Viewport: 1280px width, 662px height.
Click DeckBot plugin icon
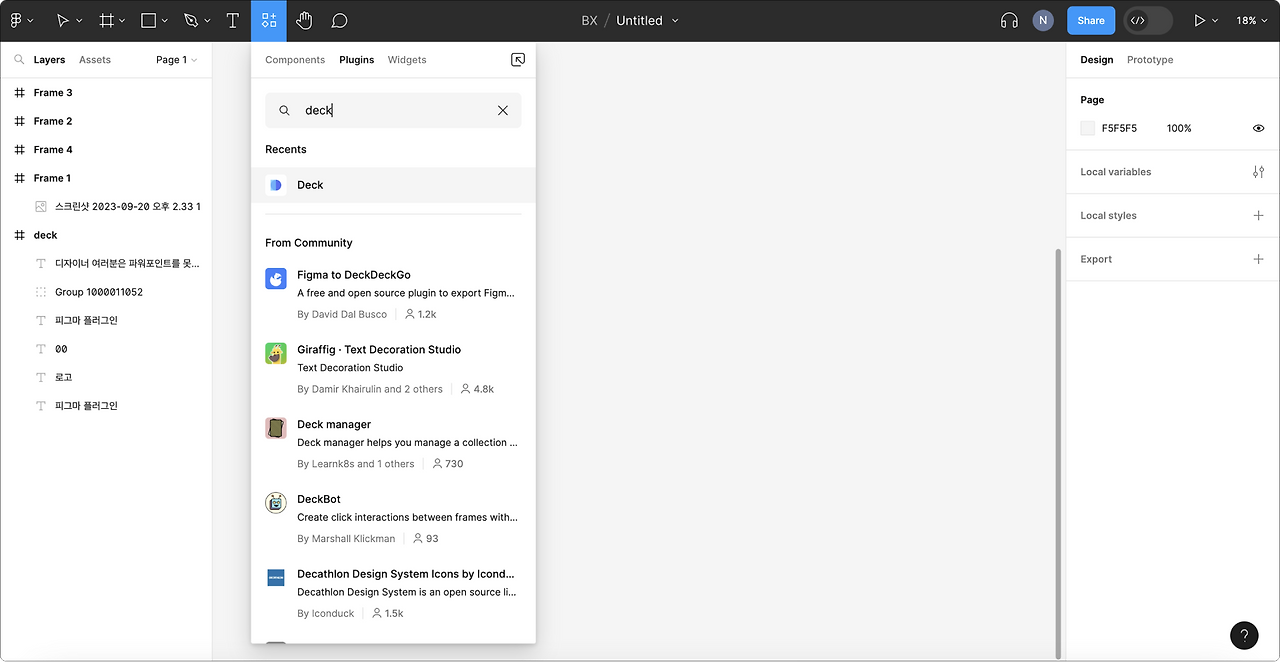click(276, 503)
